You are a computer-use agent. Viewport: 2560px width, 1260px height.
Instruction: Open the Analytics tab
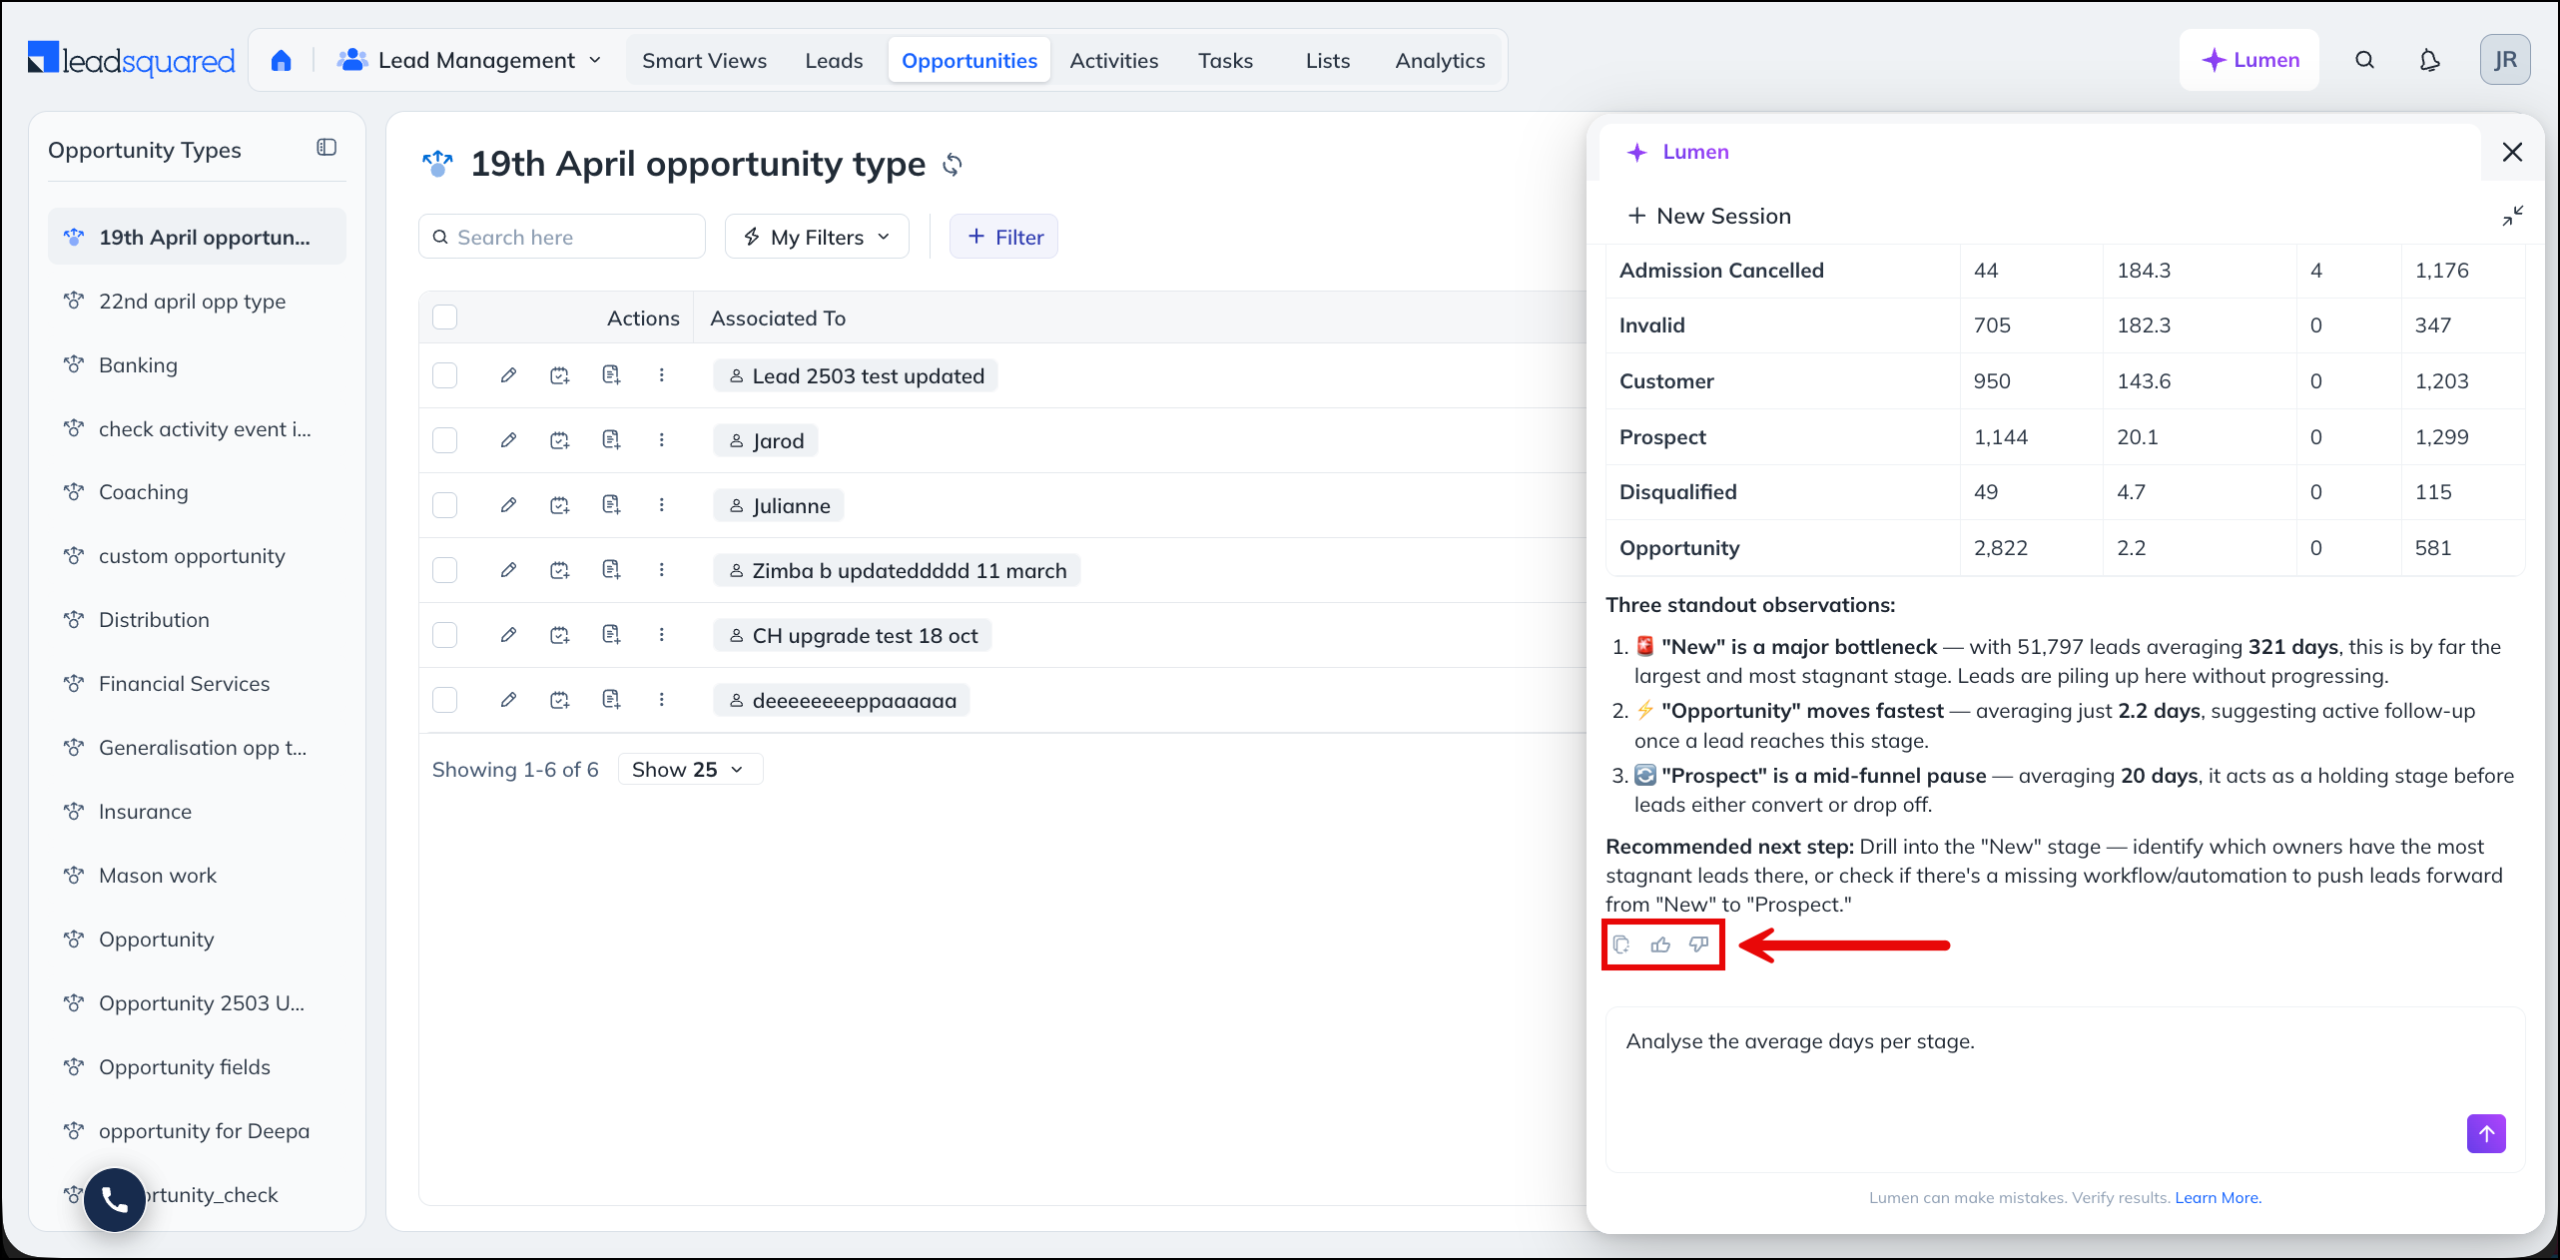click(1440, 60)
